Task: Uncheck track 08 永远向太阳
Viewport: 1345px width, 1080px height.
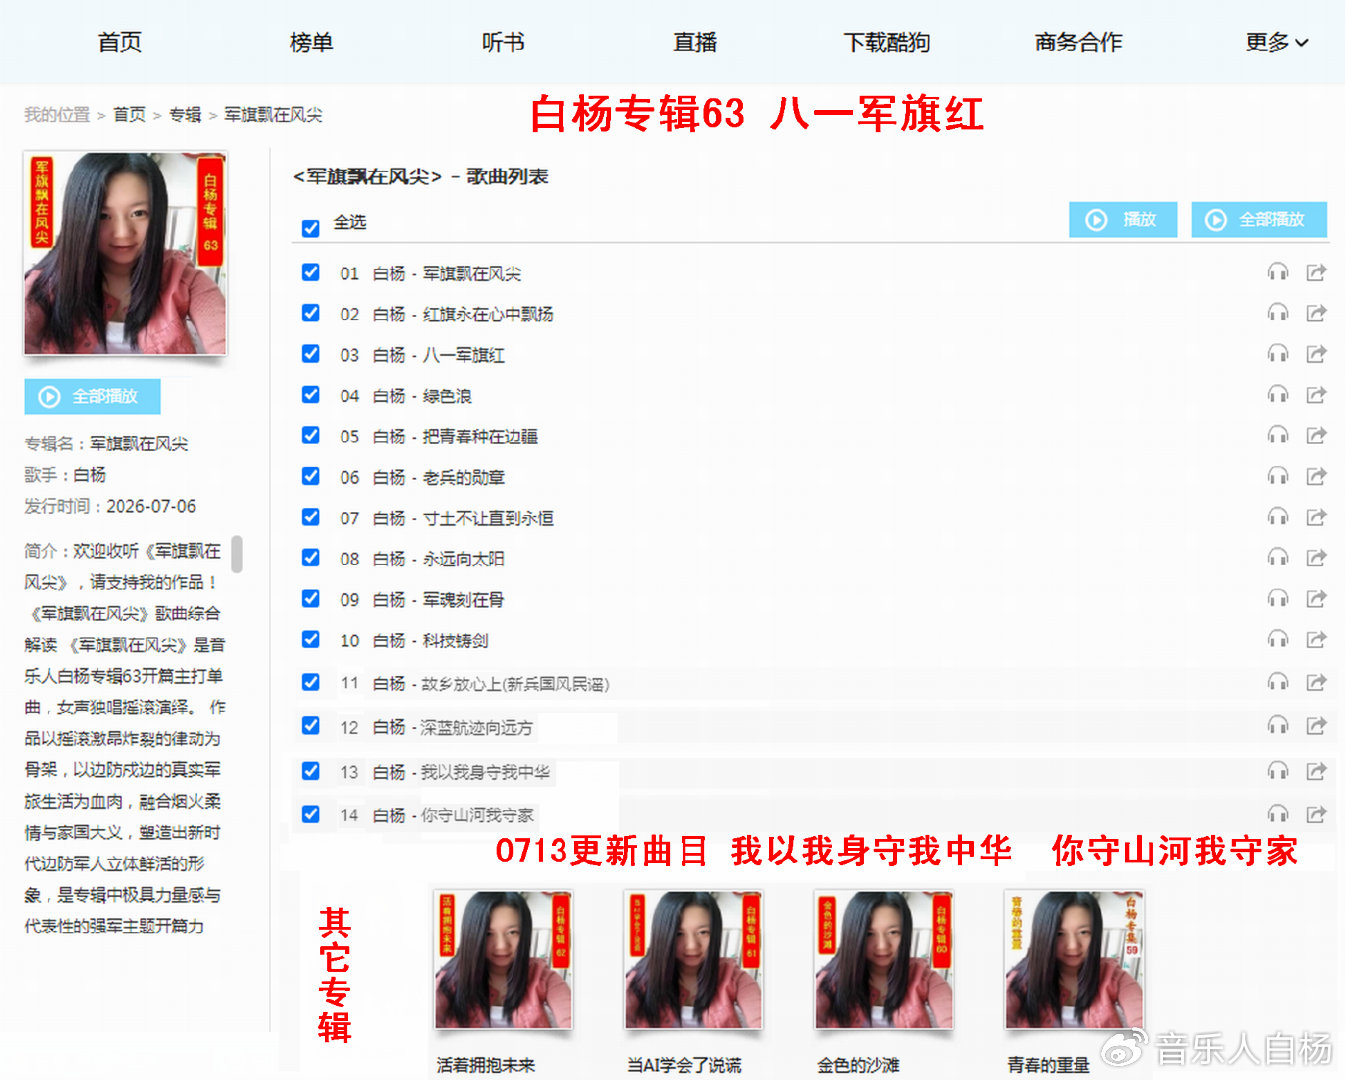Action: coord(311,557)
